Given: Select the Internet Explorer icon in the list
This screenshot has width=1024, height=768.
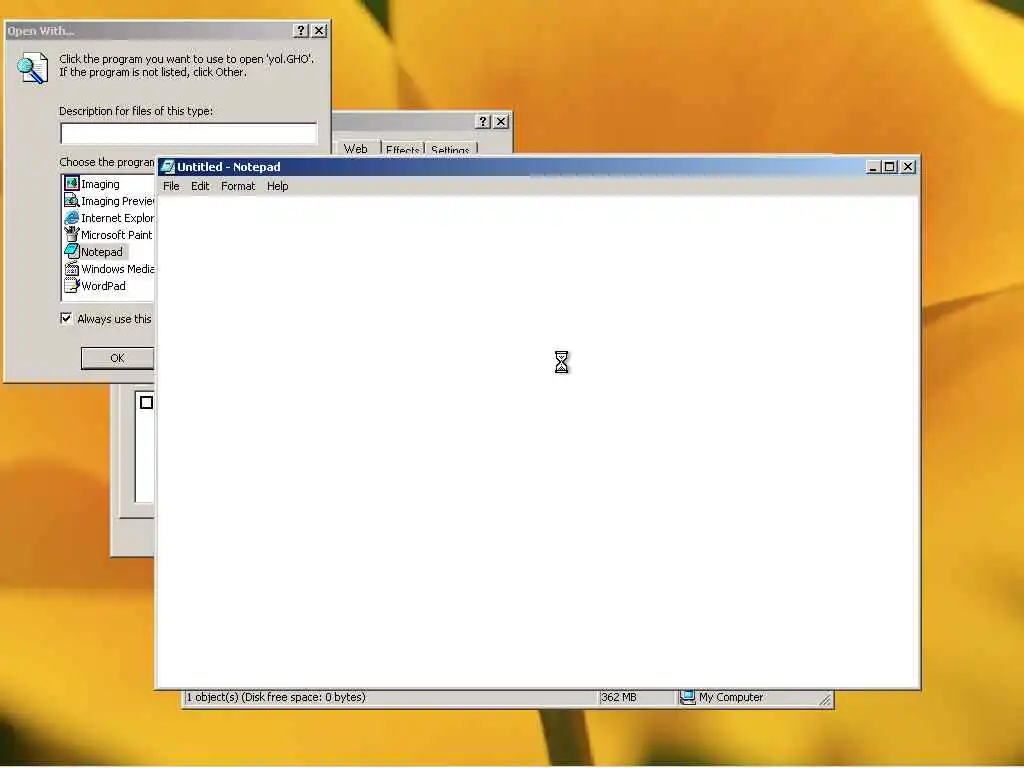Looking at the screenshot, I should [72, 217].
